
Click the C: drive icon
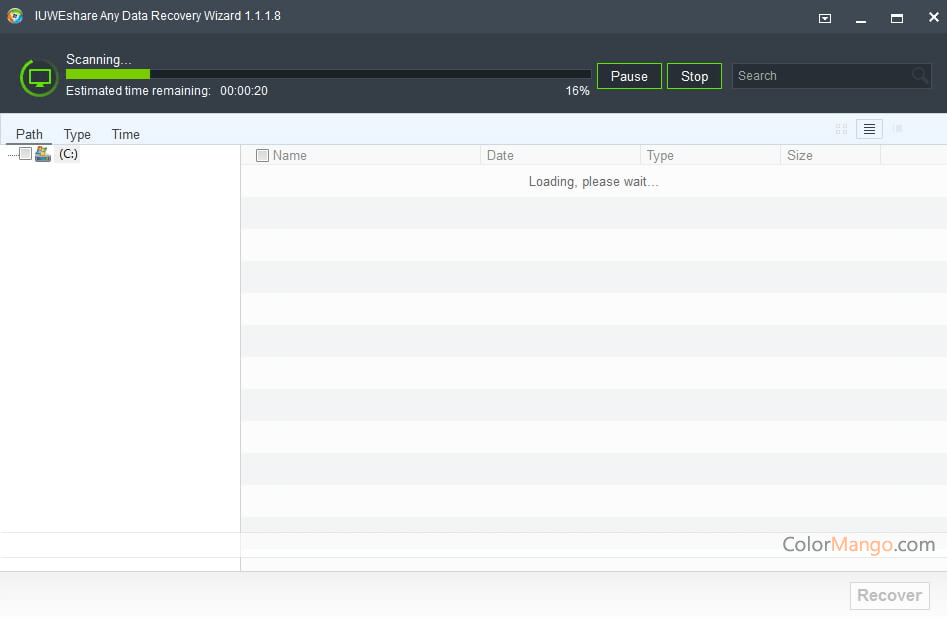click(x=43, y=154)
